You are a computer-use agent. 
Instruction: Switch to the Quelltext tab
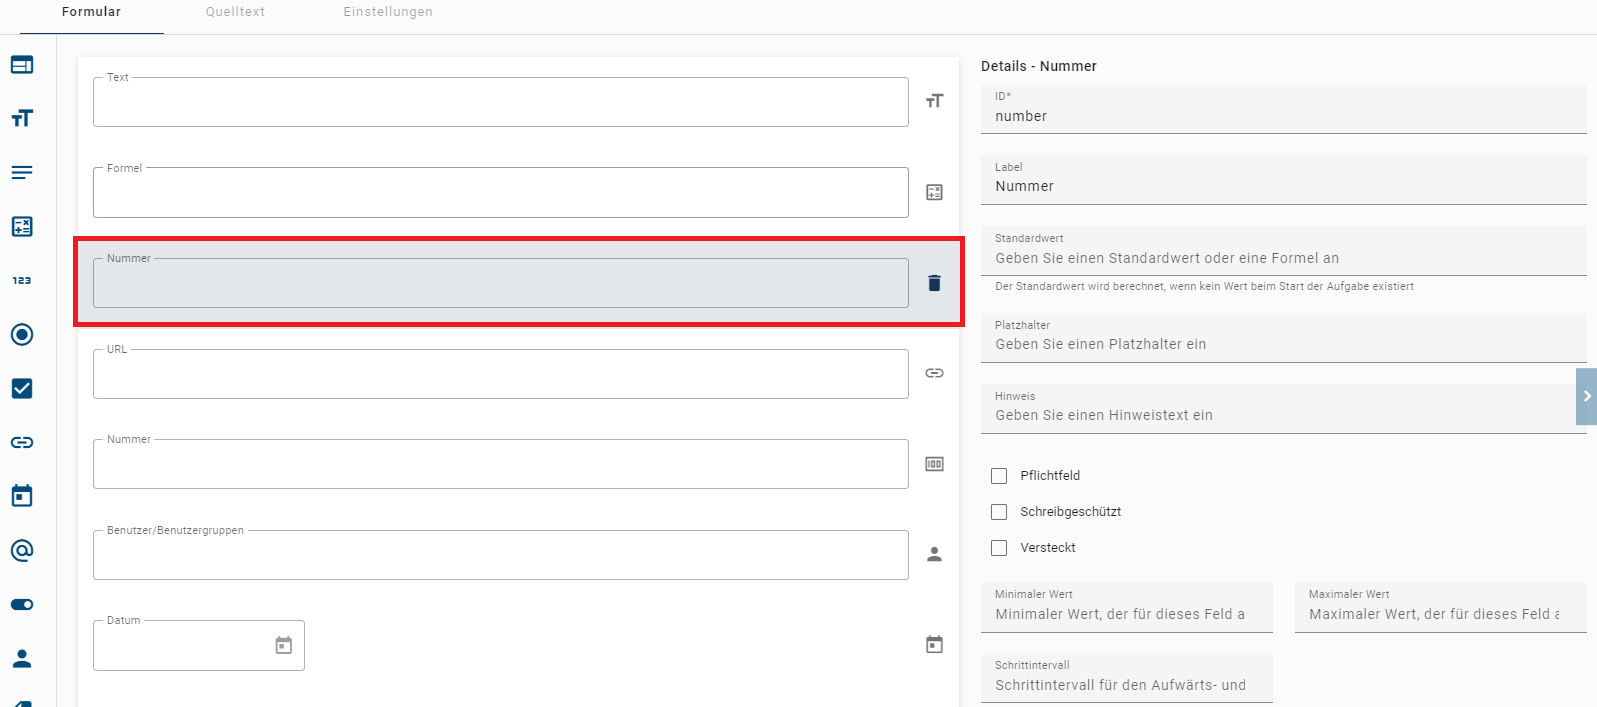[235, 12]
